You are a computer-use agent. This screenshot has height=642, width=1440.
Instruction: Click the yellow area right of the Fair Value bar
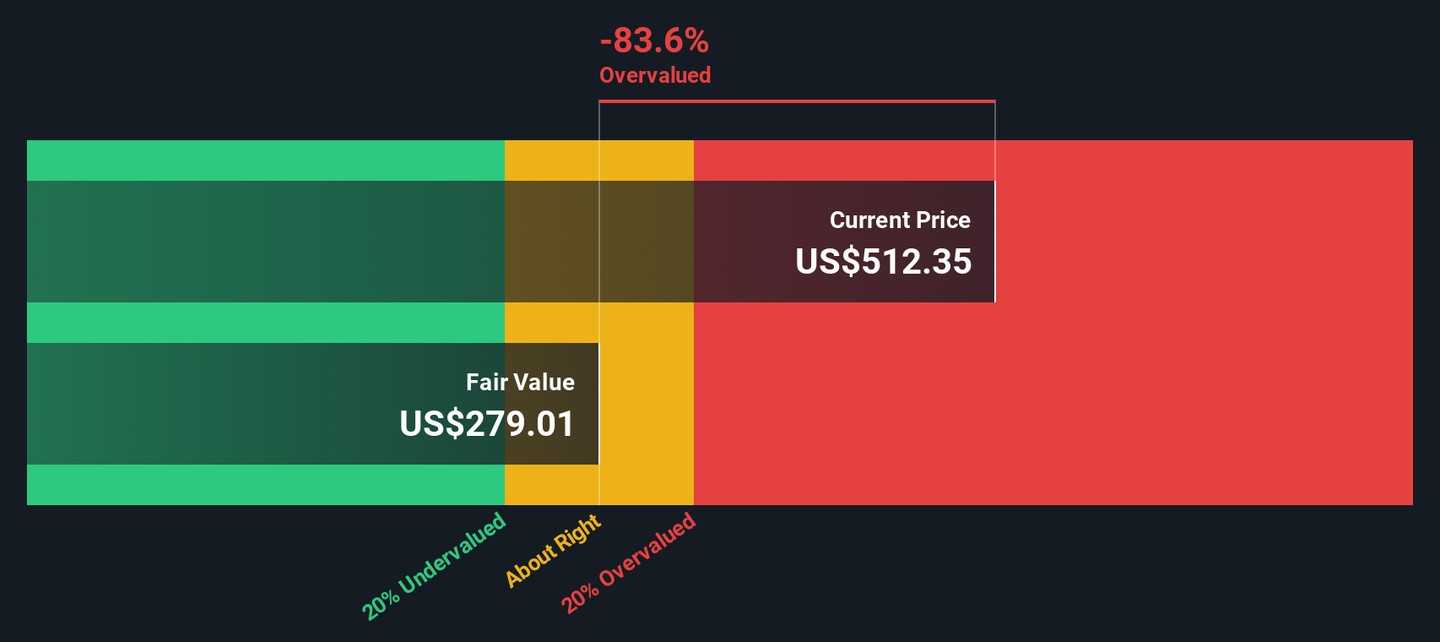pyautogui.click(x=646, y=403)
